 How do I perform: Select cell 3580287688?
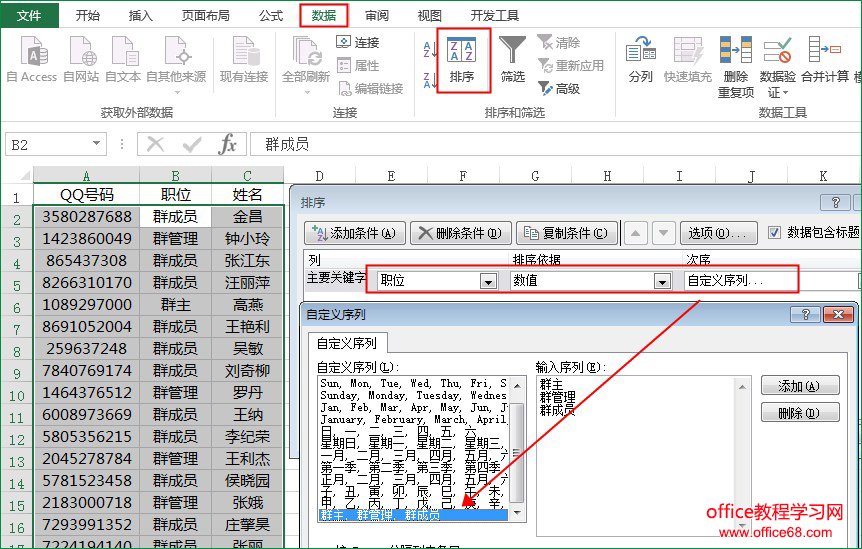[x=87, y=217]
